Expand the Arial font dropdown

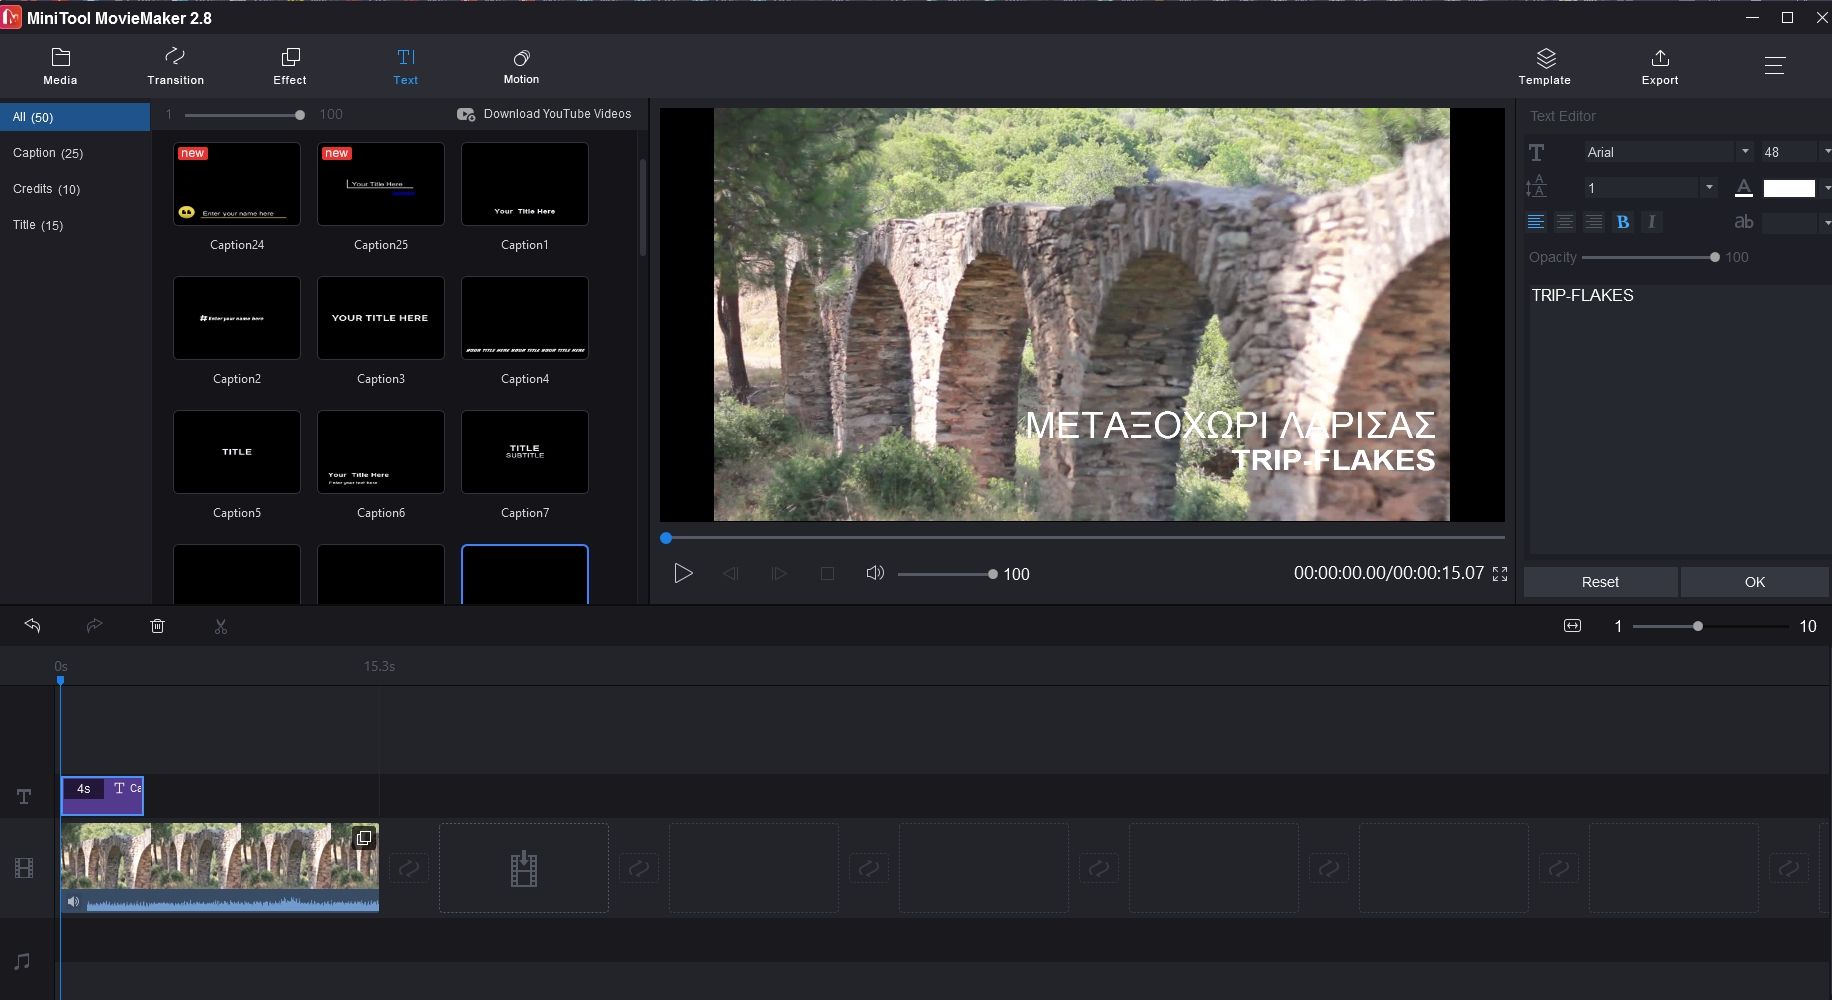1744,152
